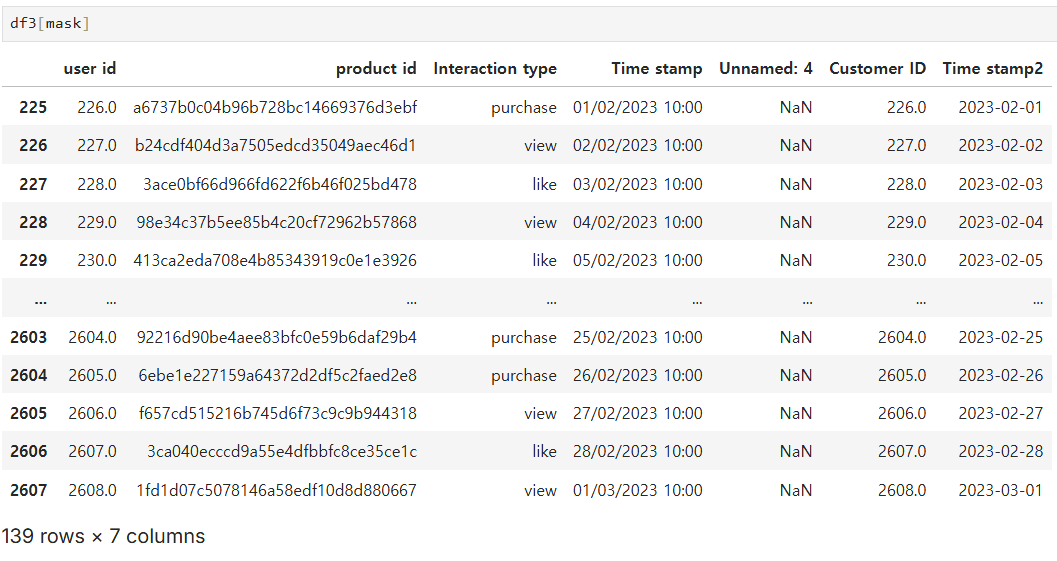
Task: Click product id a6737b0c04b96b728bc14669376d3ebf
Action: tap(275, 107)
